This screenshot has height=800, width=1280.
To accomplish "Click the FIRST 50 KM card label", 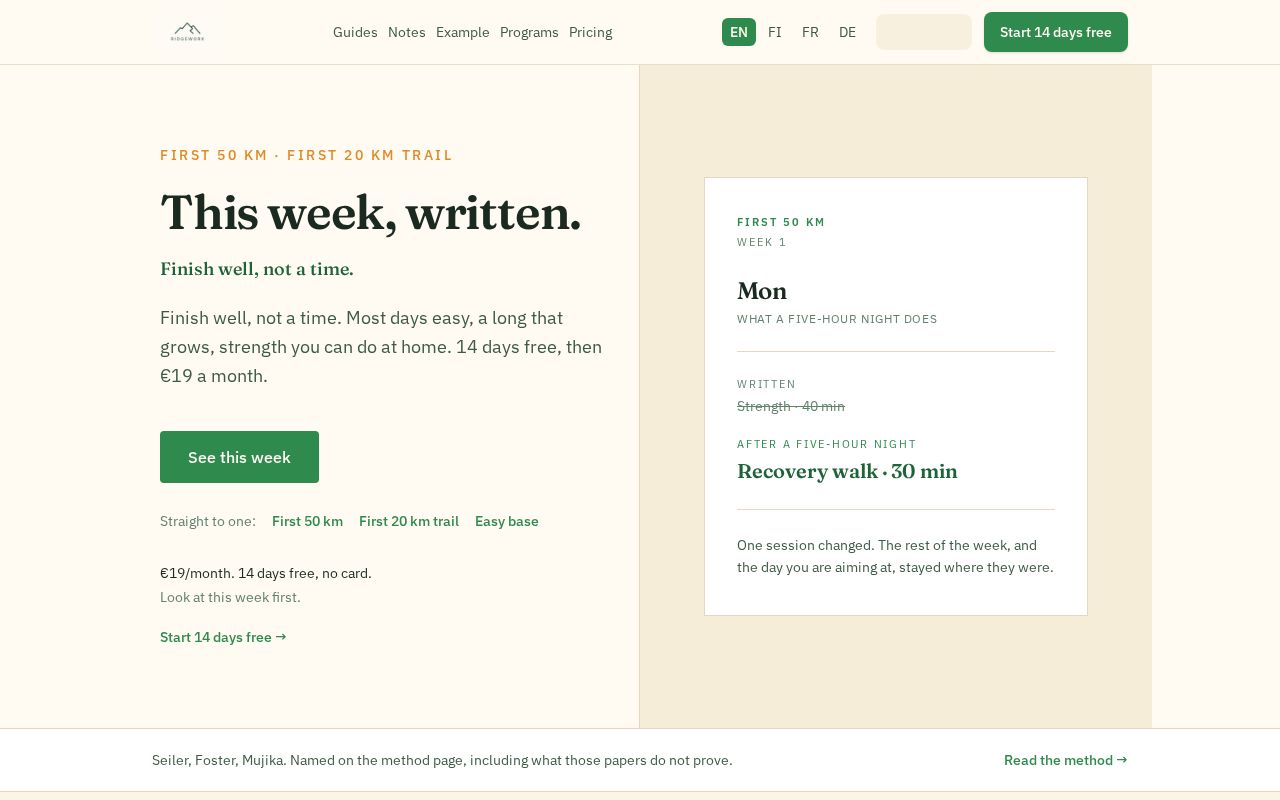I will (x=781, y=222).
